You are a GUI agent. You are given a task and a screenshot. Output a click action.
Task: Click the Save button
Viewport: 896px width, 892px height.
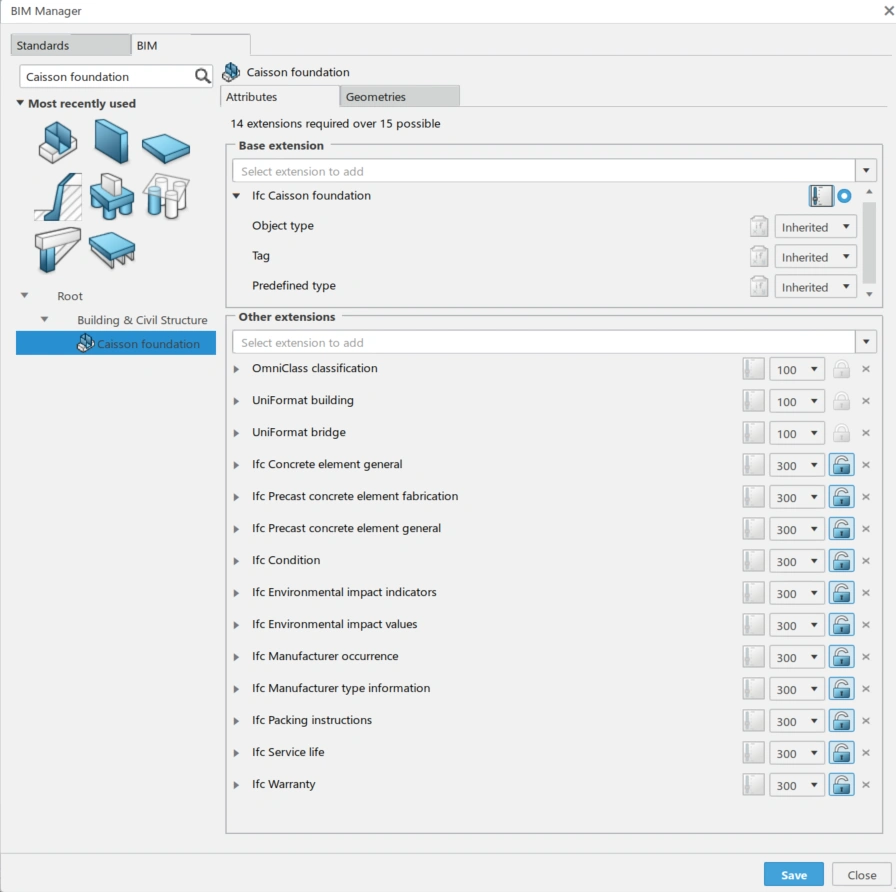tap(793, 875)
